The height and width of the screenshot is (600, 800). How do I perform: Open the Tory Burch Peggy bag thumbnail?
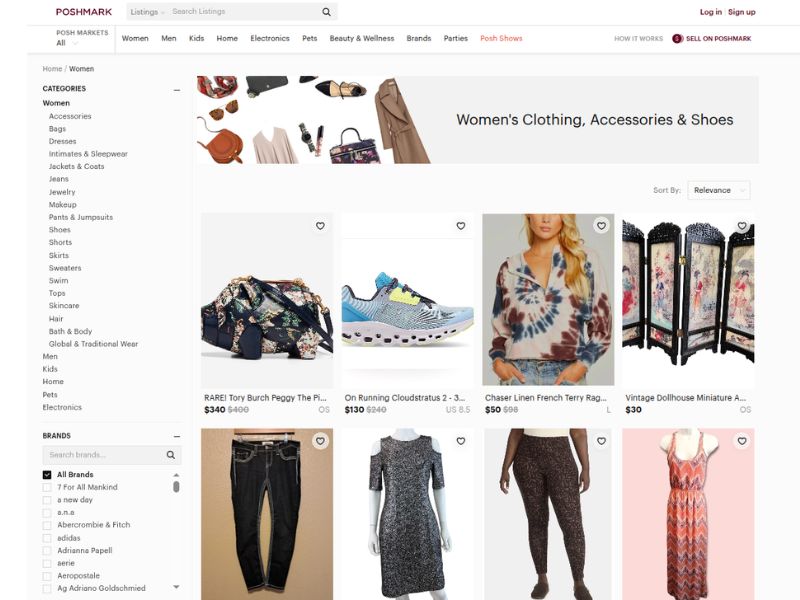[x=267, y=301]
